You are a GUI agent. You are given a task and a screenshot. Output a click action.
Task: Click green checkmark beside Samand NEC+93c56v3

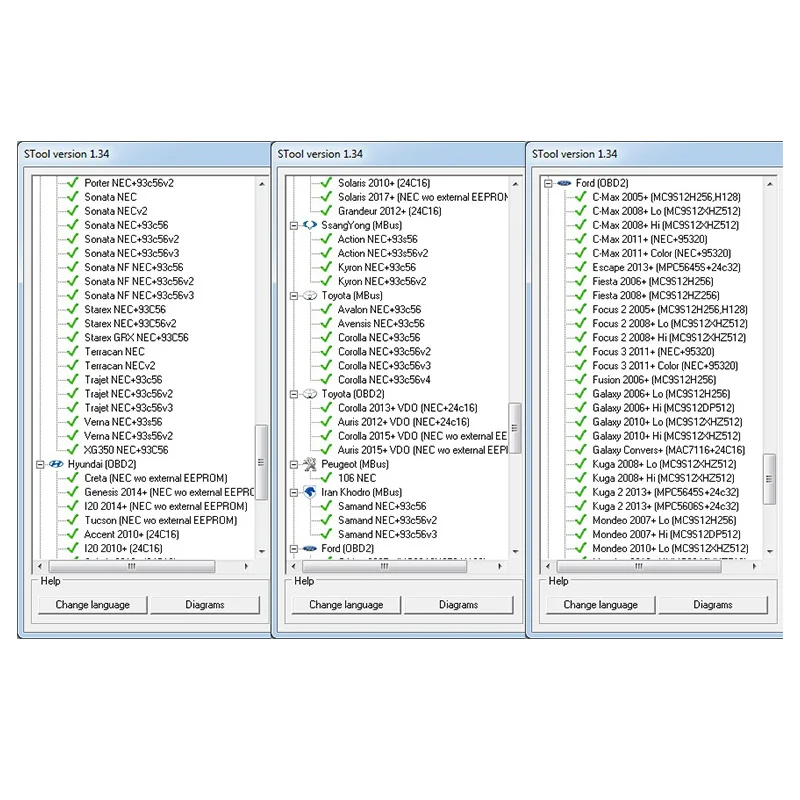coord(327,534)
